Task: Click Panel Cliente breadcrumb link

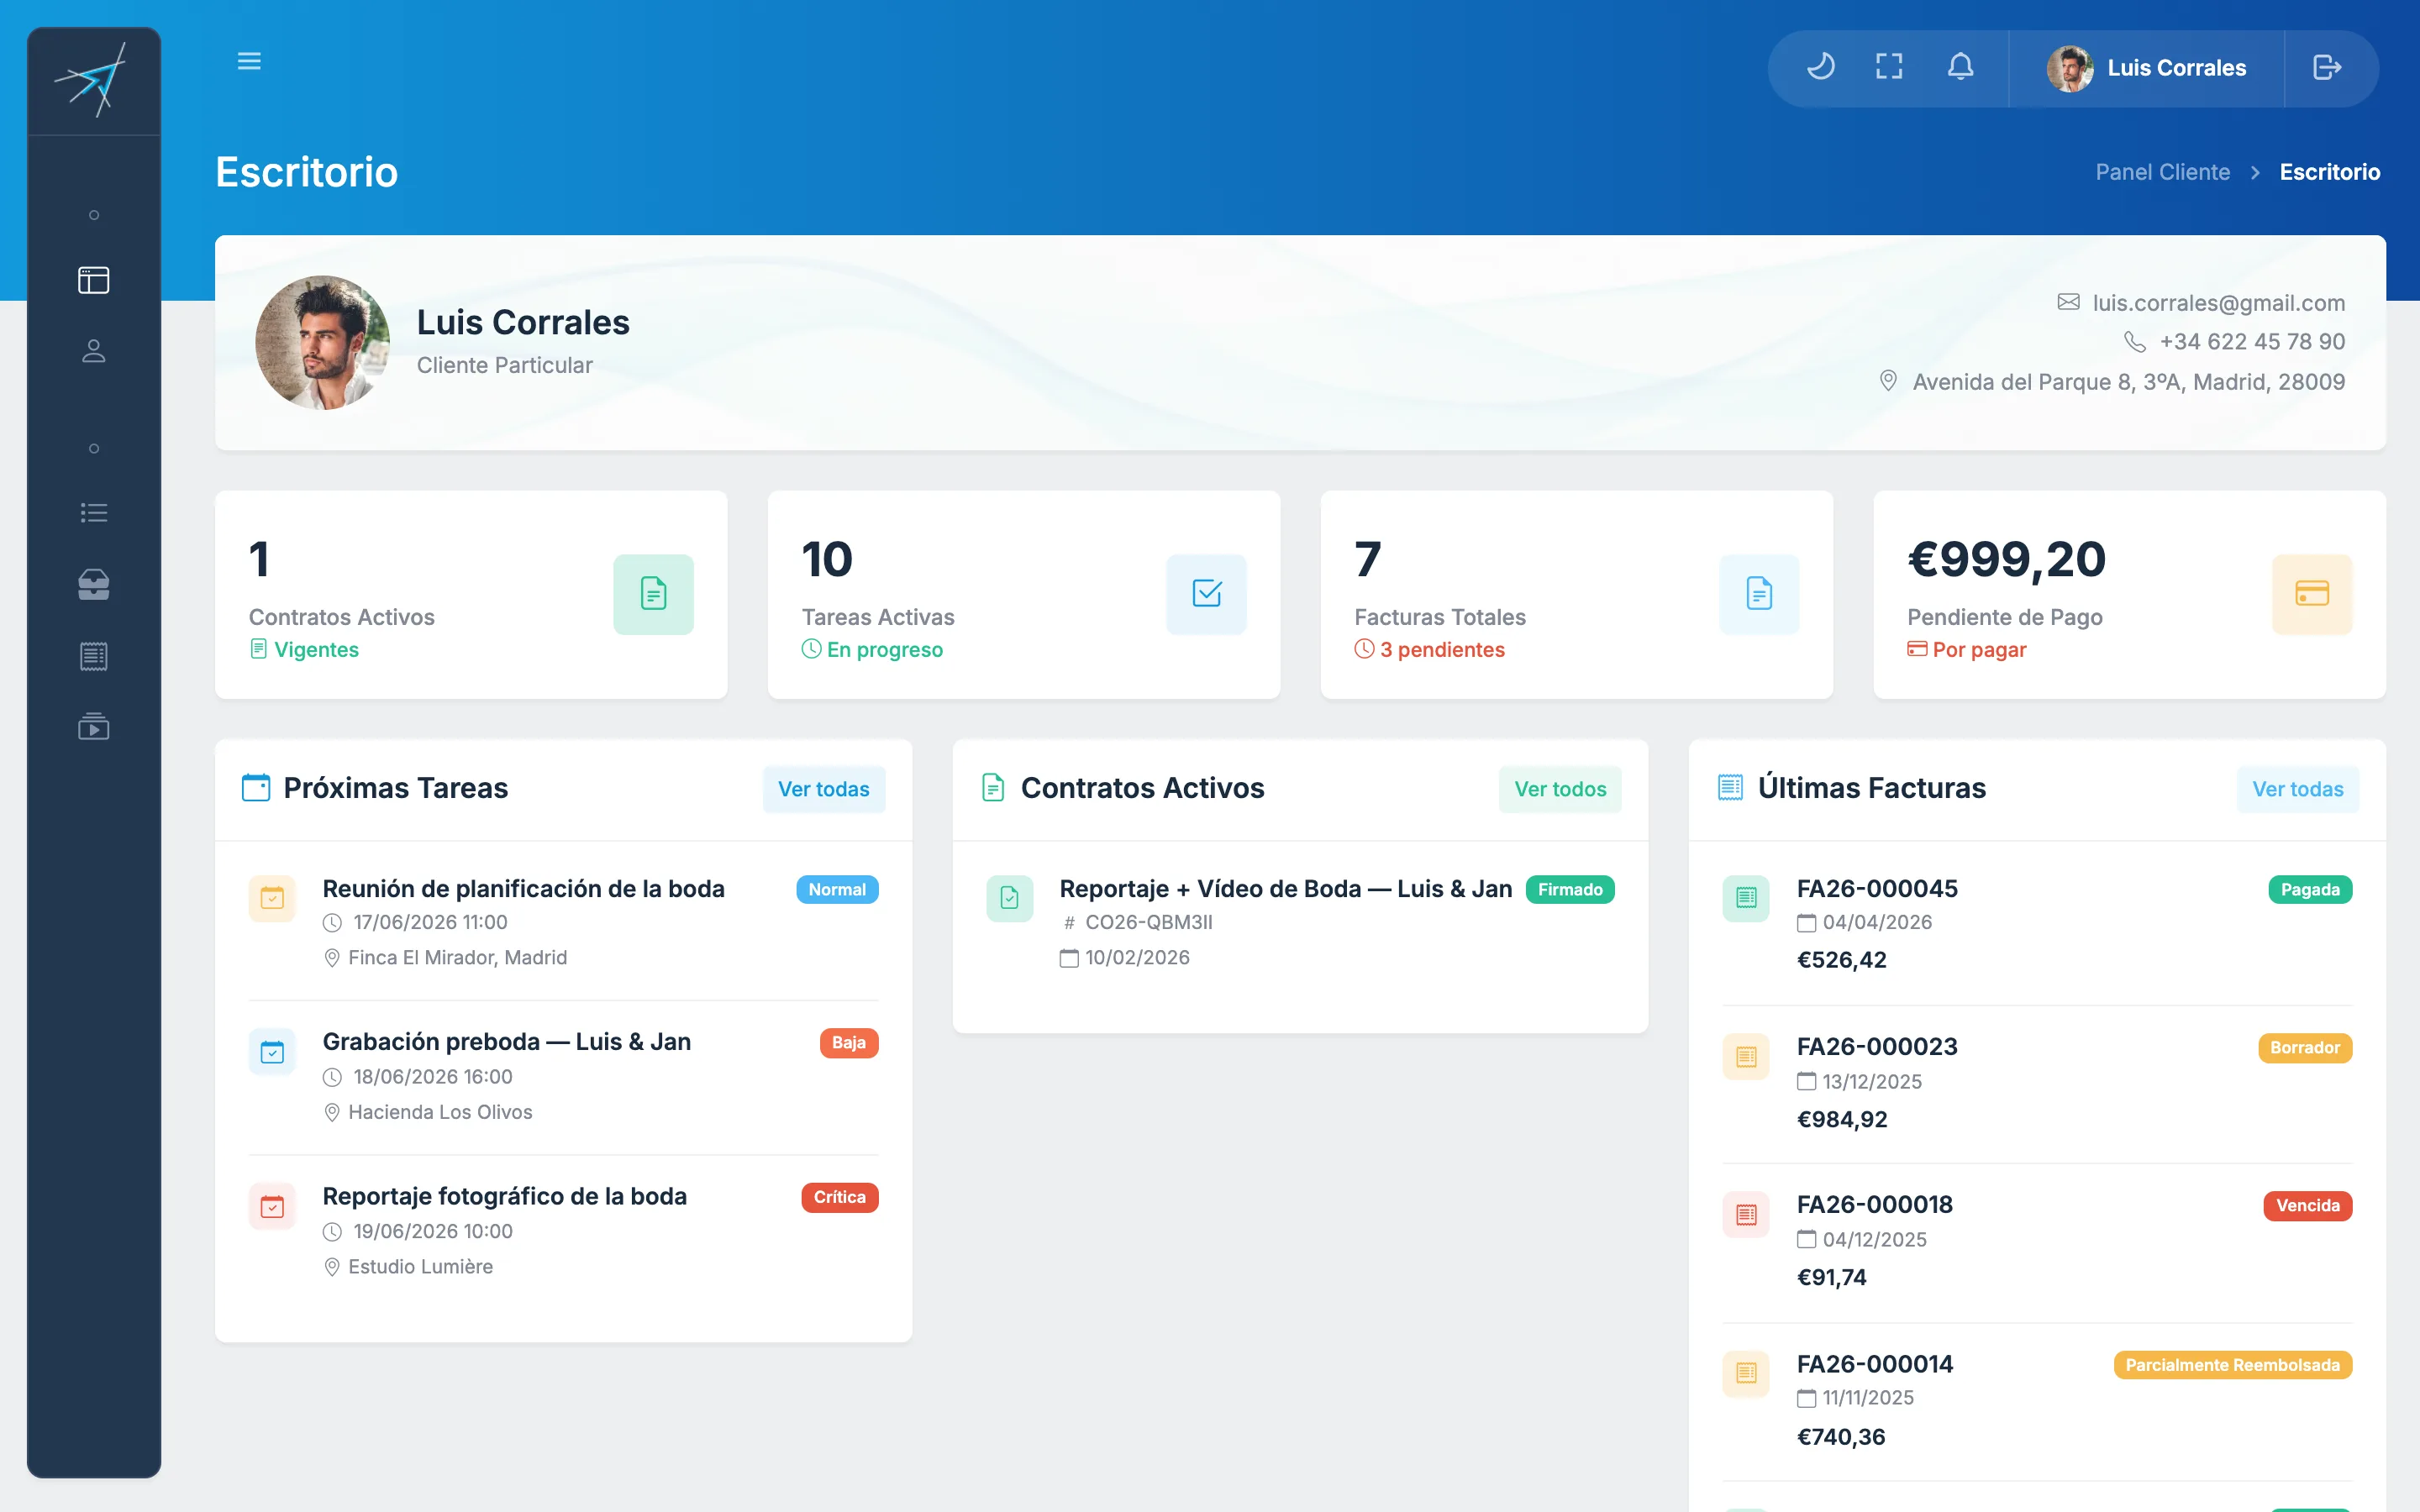Action: tap(2162, 172)
